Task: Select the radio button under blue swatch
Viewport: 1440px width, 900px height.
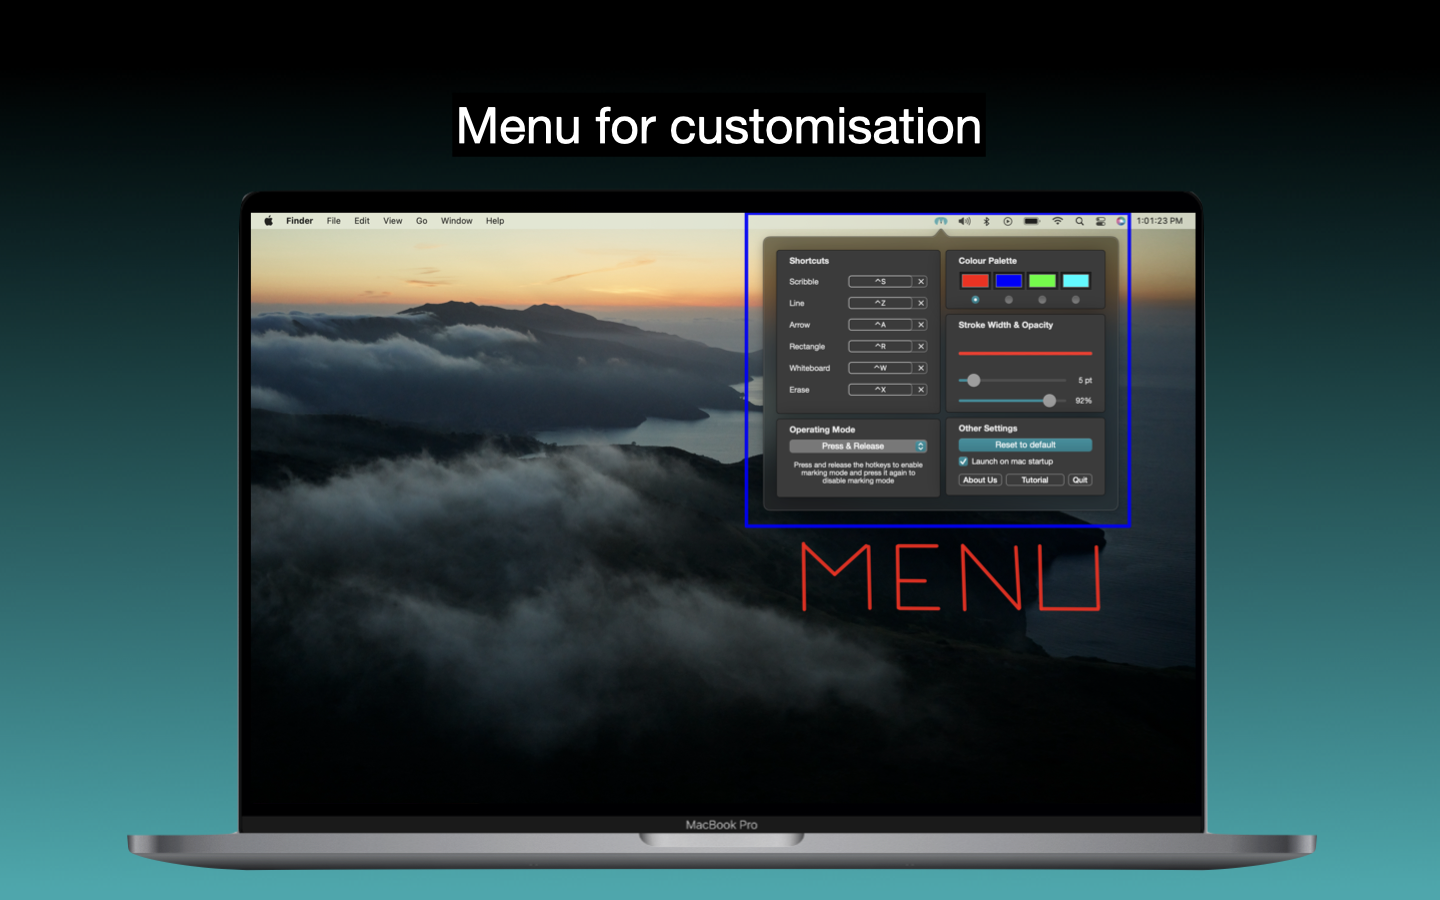Action: [x=1009, y=300]
